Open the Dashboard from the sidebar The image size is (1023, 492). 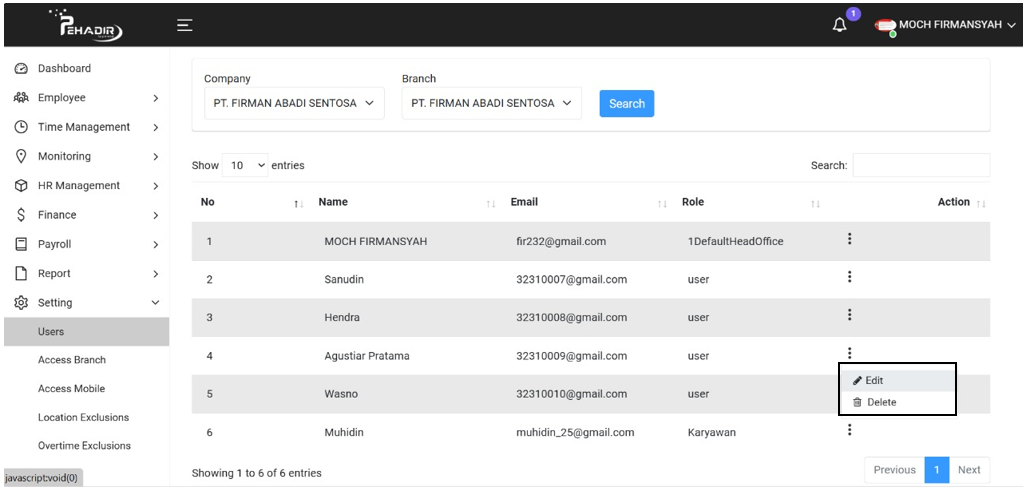64,69
